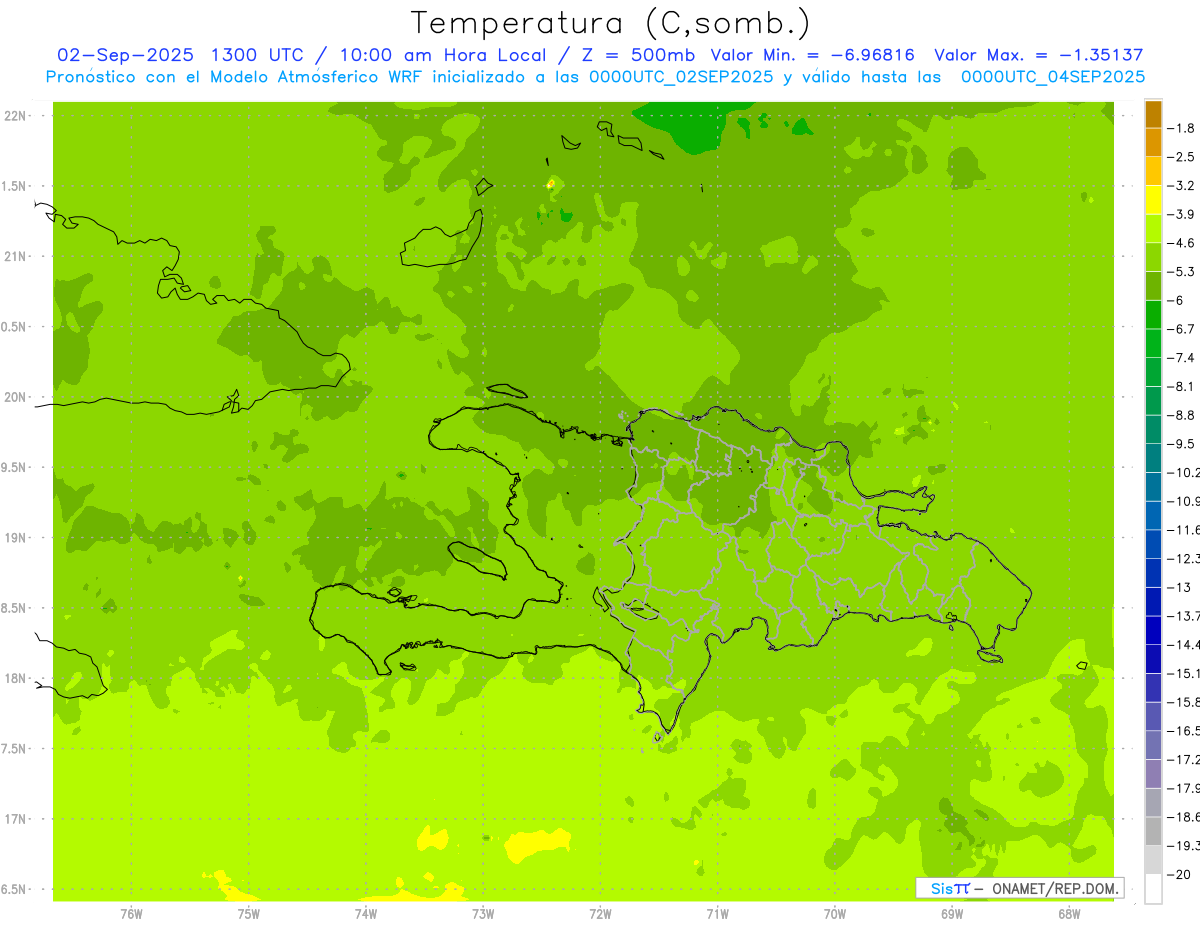This screenshot has width=1200, height=927.
Task: Pick the swatch between -6 and -6.7
Action: click(1153, 315)
